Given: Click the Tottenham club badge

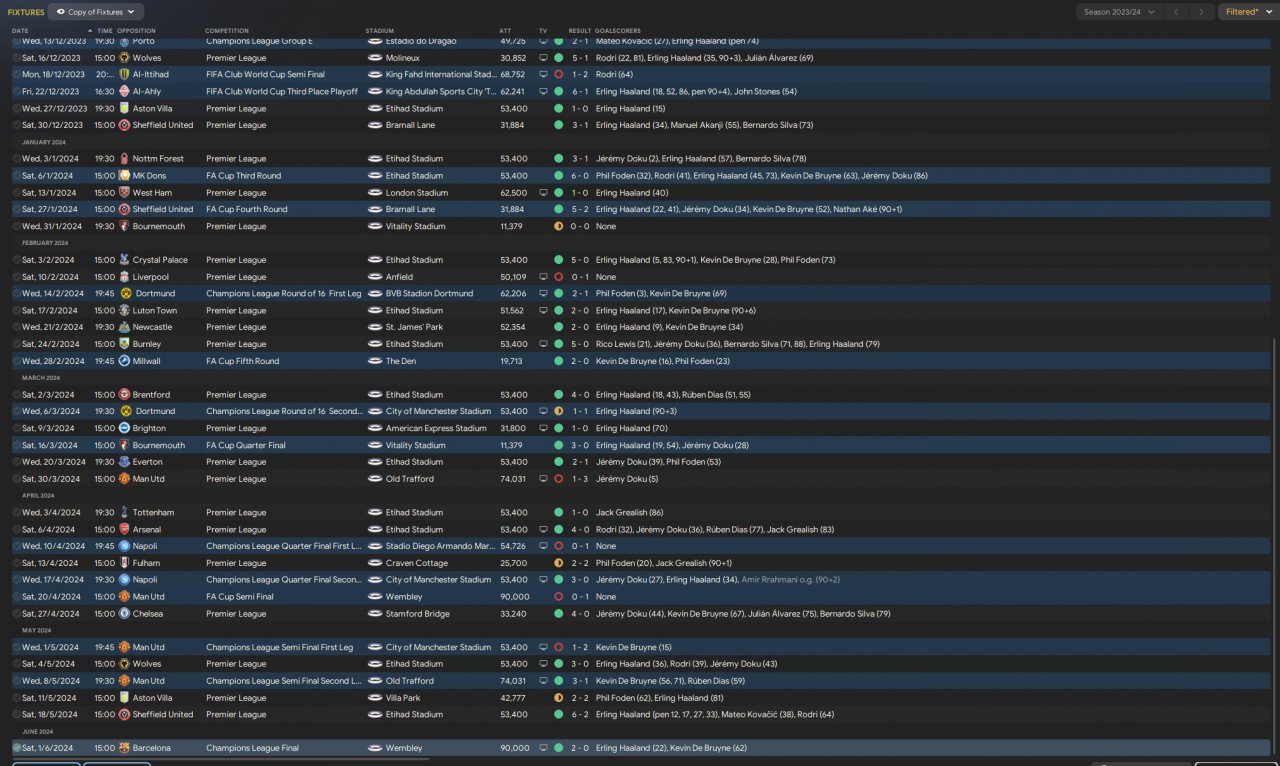Looking at the screenshot, I should (124, 513).
